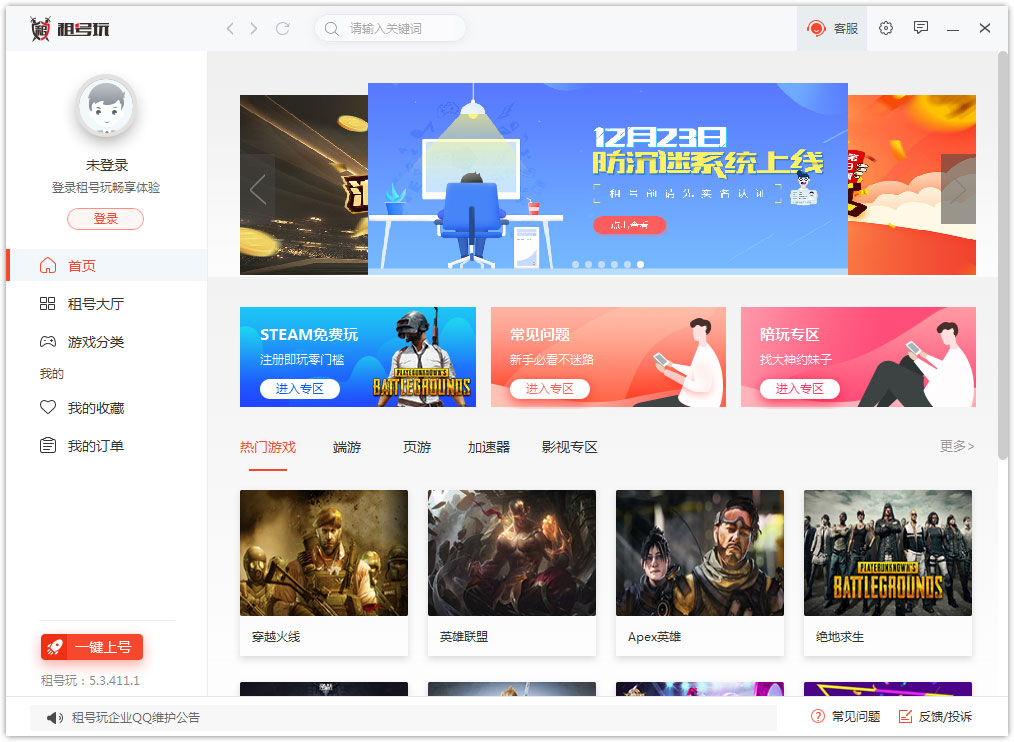Click the default user avatar

coord(105,106)
